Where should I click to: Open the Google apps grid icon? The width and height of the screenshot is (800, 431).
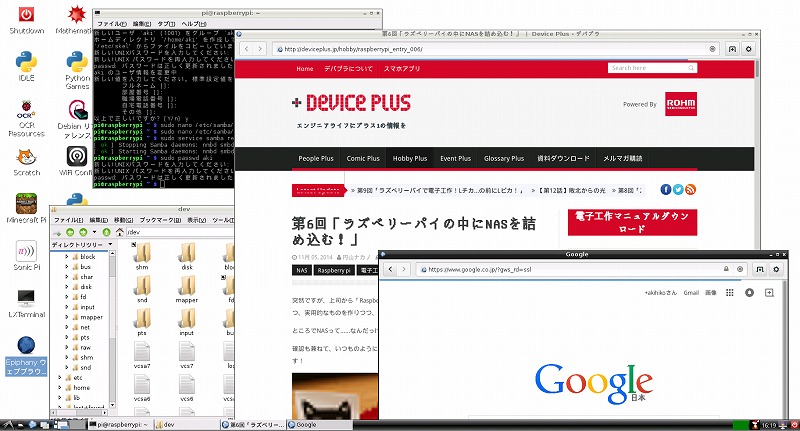[730, 292]
